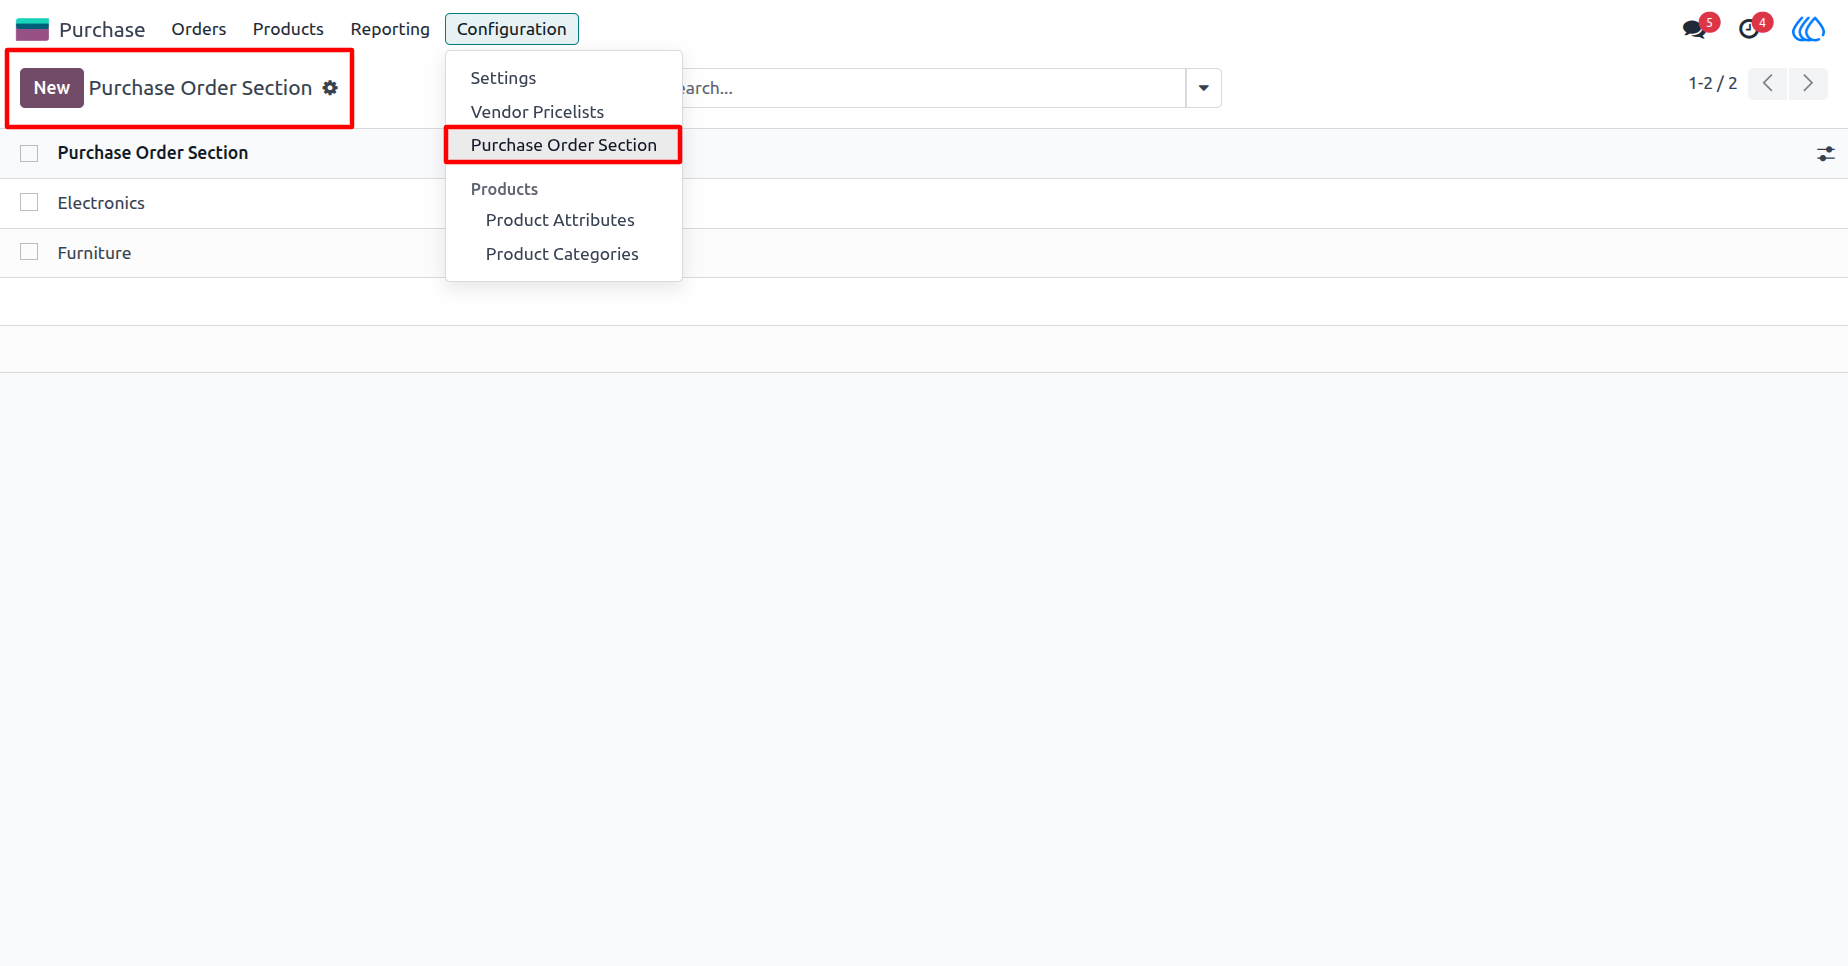
Task: Open the Reporting menu
Action: pyautogui.click(x=390, y=29)
